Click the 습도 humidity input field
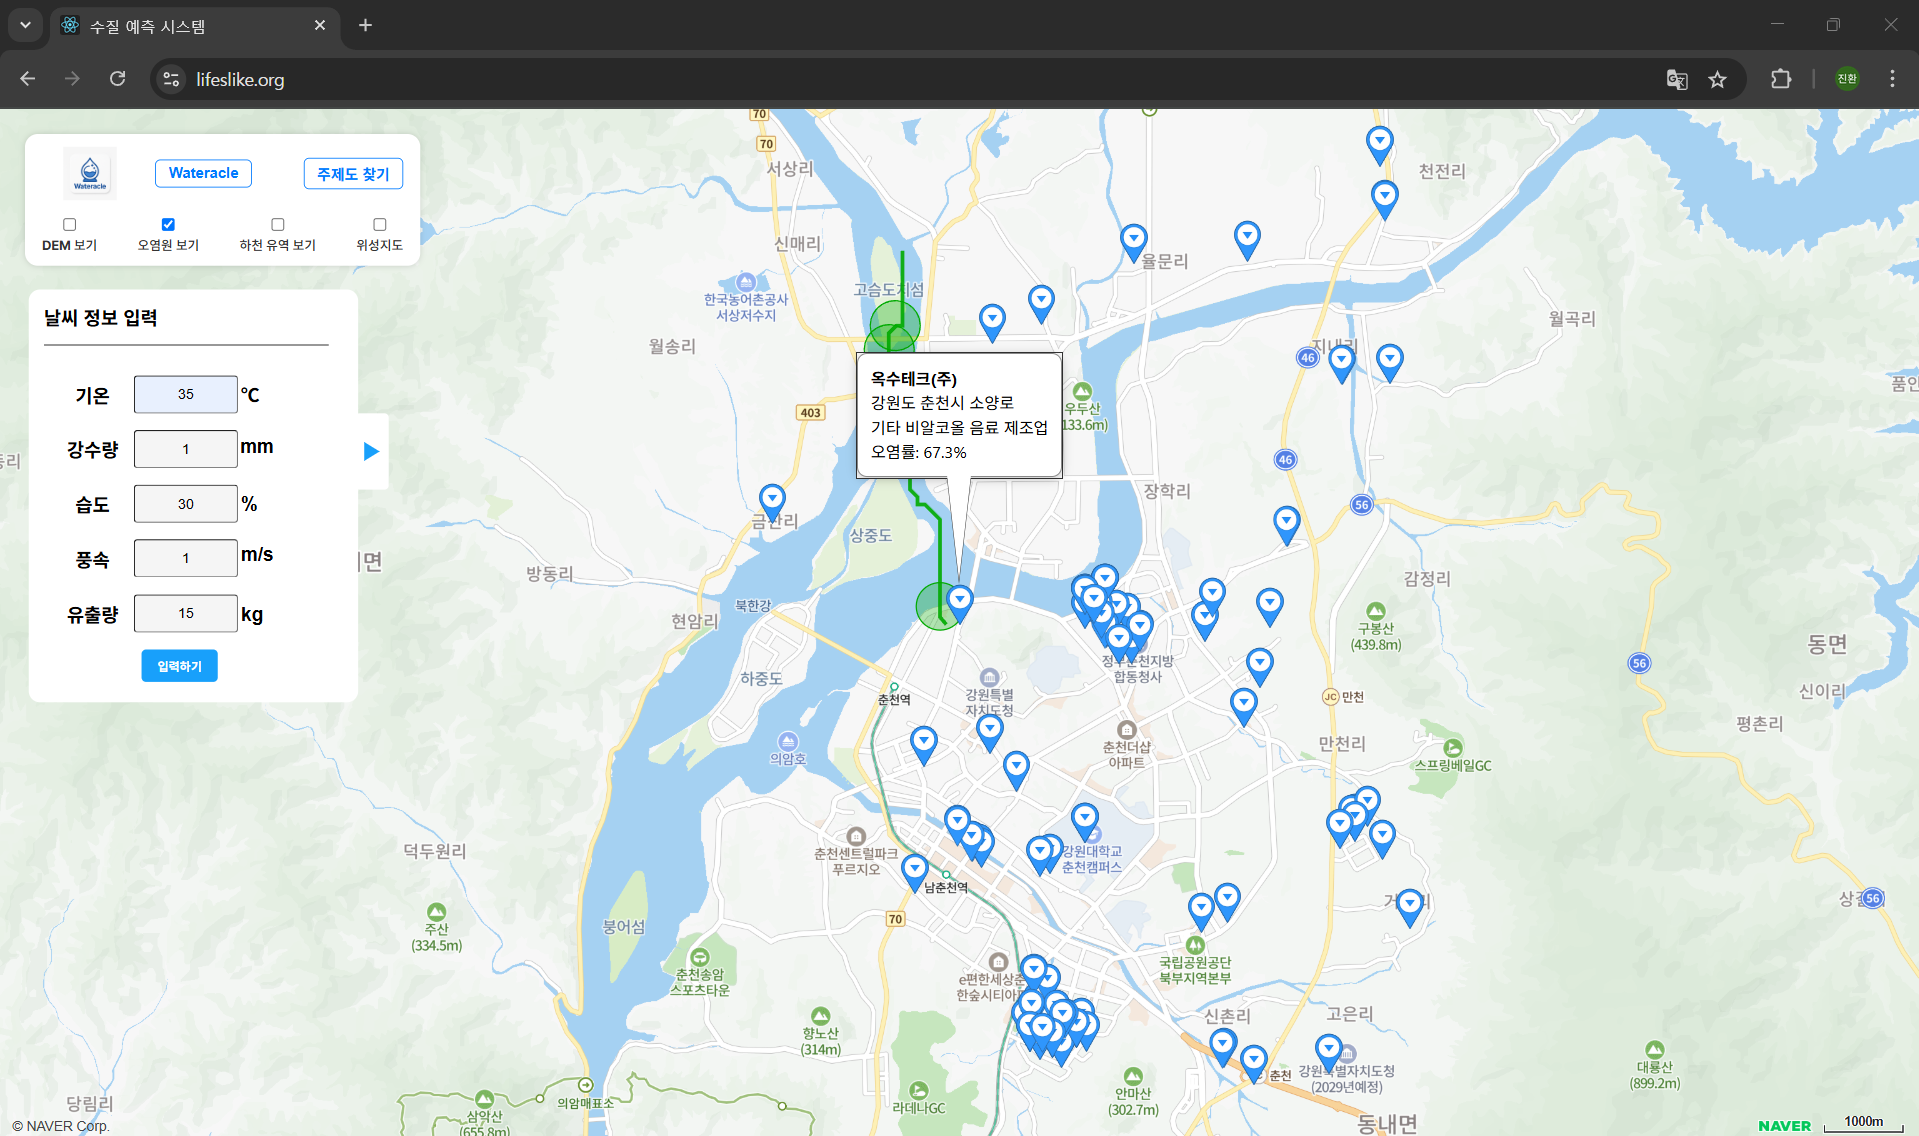Viewport: 1919px width, 1136px height. click(186, 504)
